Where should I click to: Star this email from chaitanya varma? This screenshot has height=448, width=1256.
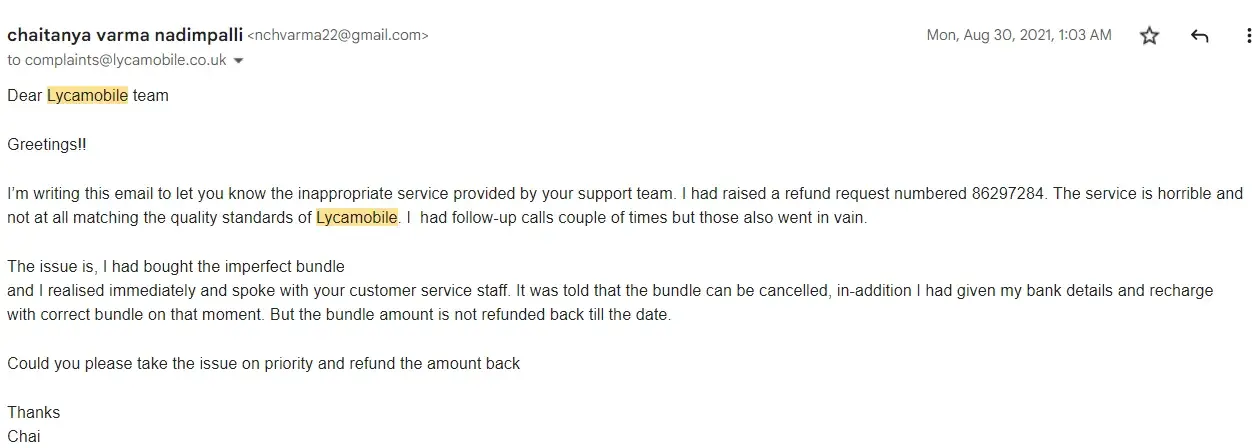click(1150, 36)
